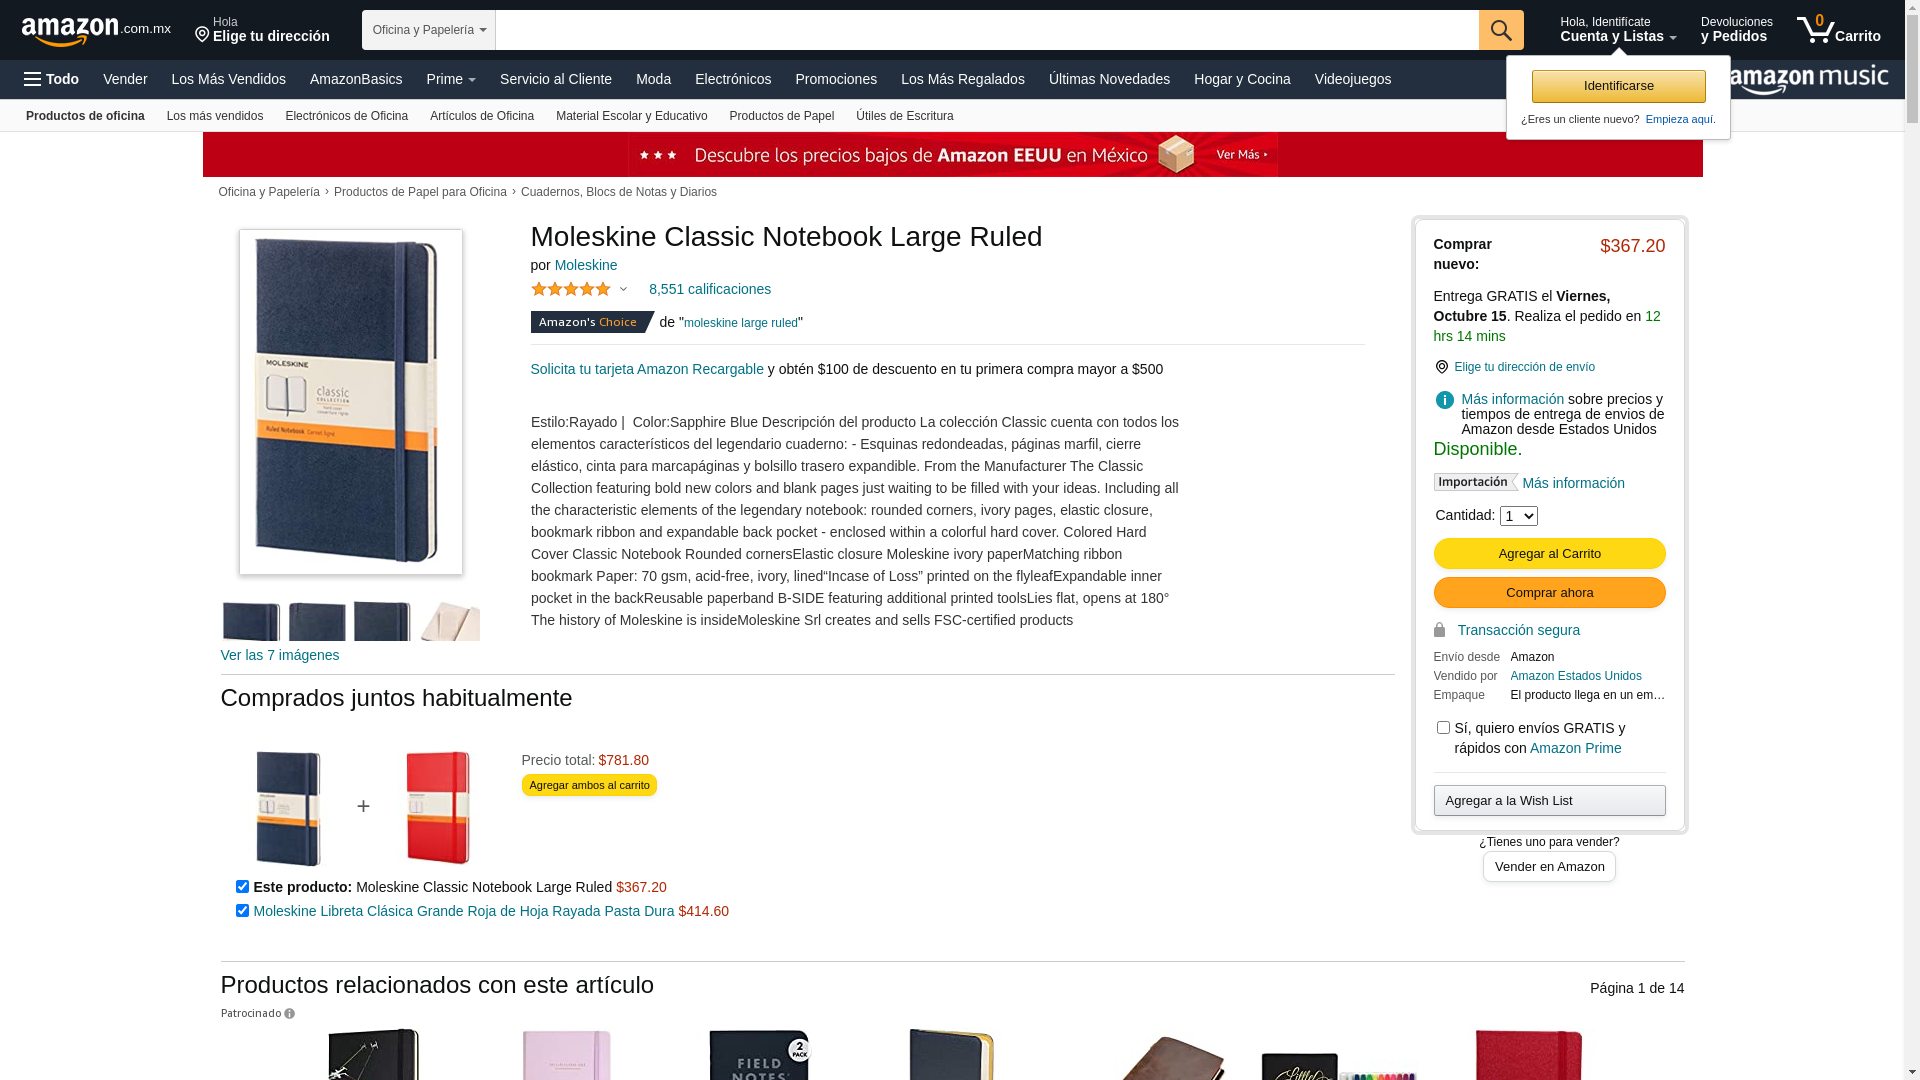The height and width of the screenshot is (1080, 1920).
Task: Open the 8,551 calificaciones link
Action: [x=710, y=289]
